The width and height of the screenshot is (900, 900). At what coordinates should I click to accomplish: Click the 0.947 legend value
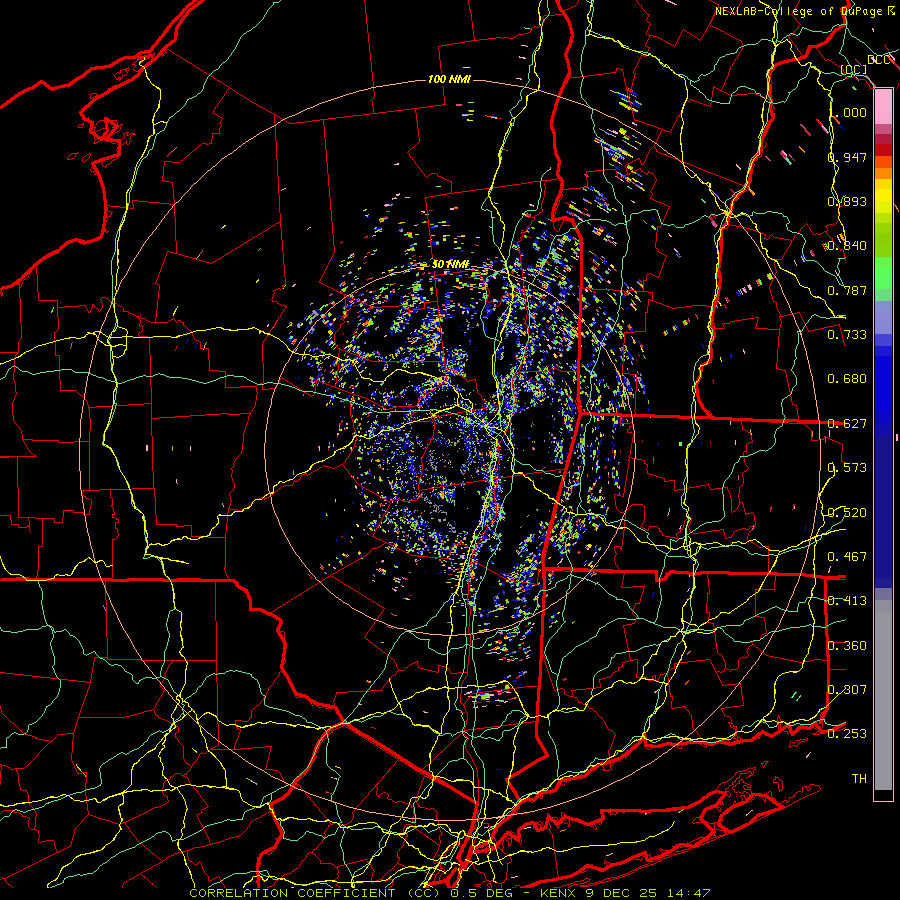coord(847,157)
